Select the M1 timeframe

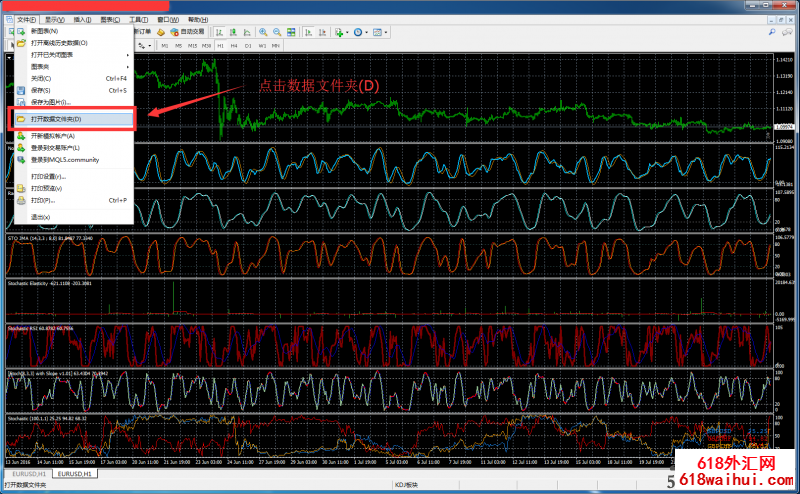click(165, 45)
